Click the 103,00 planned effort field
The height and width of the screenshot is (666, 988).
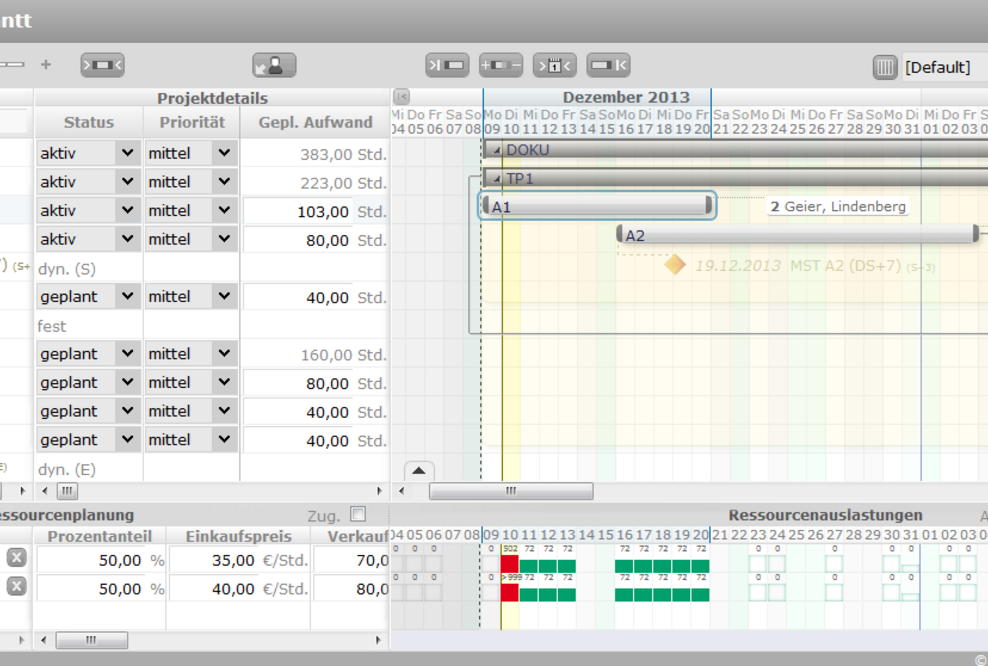(x=298, y=211)
